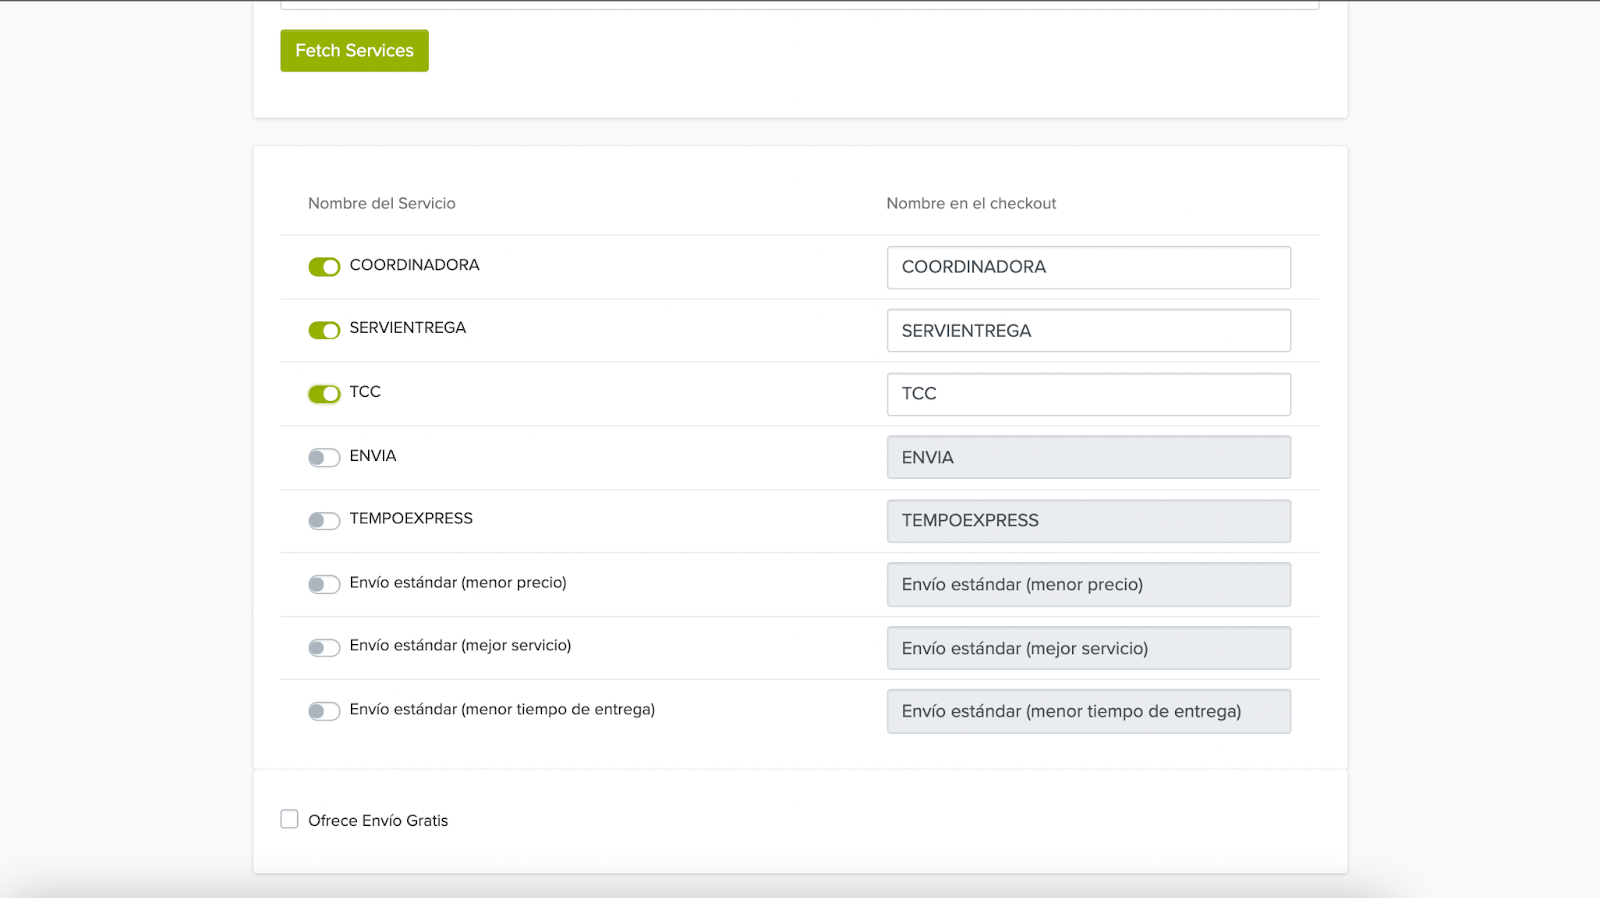Select the mejor servicio checkout name field
Screen dimensions: 1600x898
click(x=1088, y=648)
